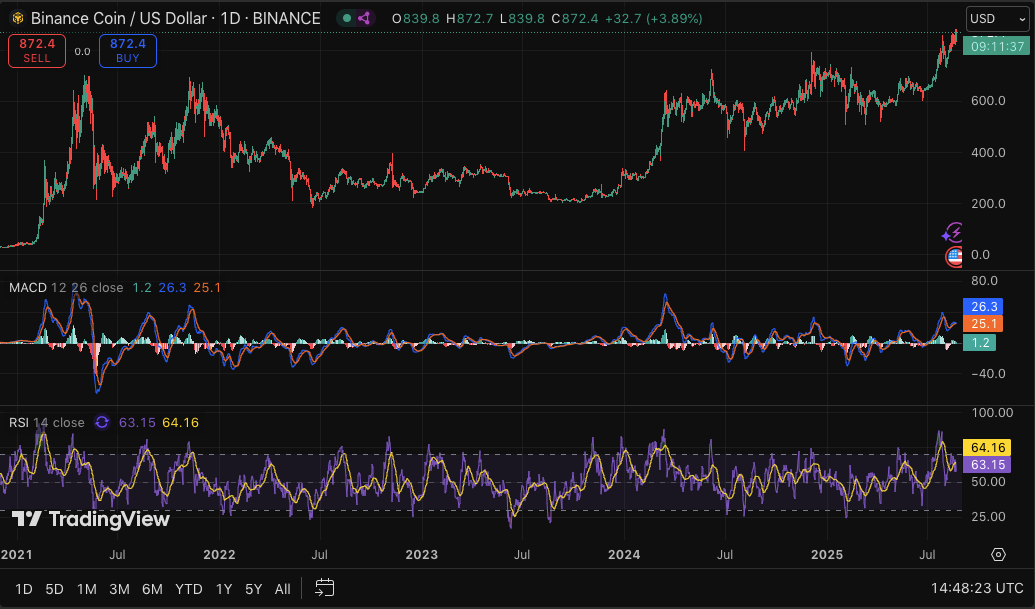Click the RSI purple refresh cycle icon
Screen dimensions: 1035x609
[x=102, y=422]
